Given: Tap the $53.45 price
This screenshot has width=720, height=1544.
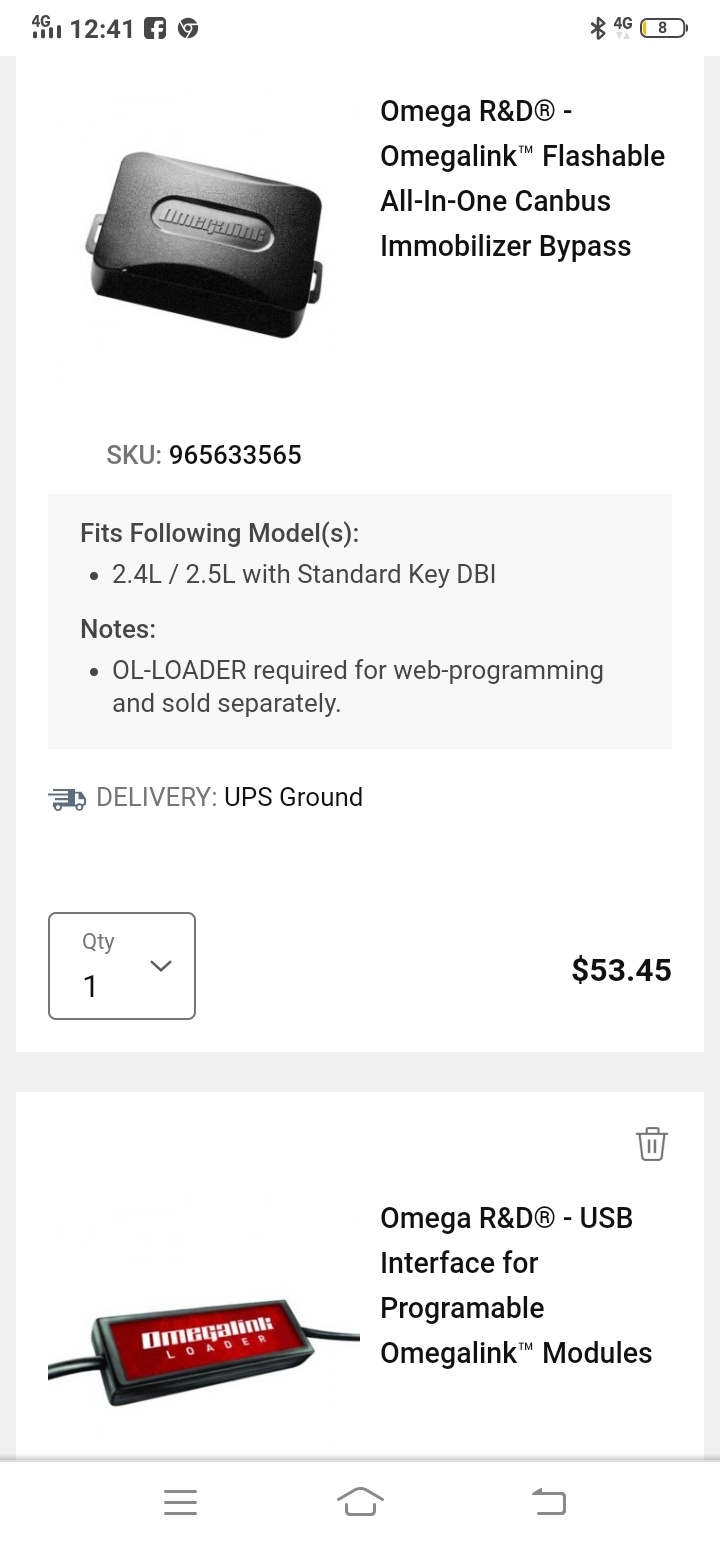Looking at the screenshot, I should [x=621, y=970].
